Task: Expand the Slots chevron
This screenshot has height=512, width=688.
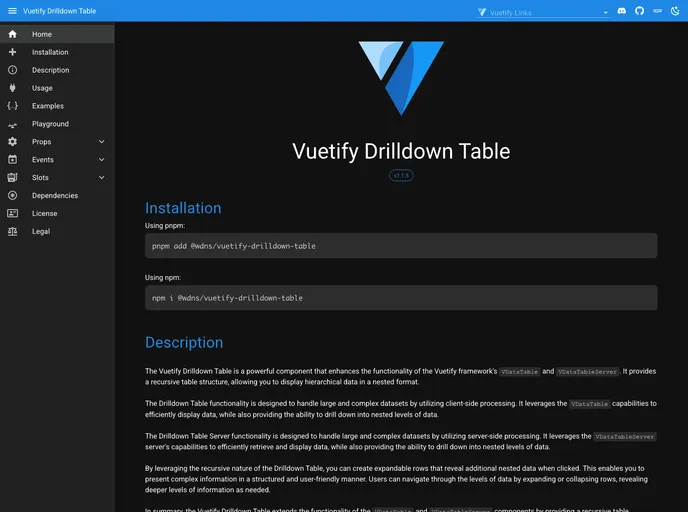Action: (x=102, y=178)
